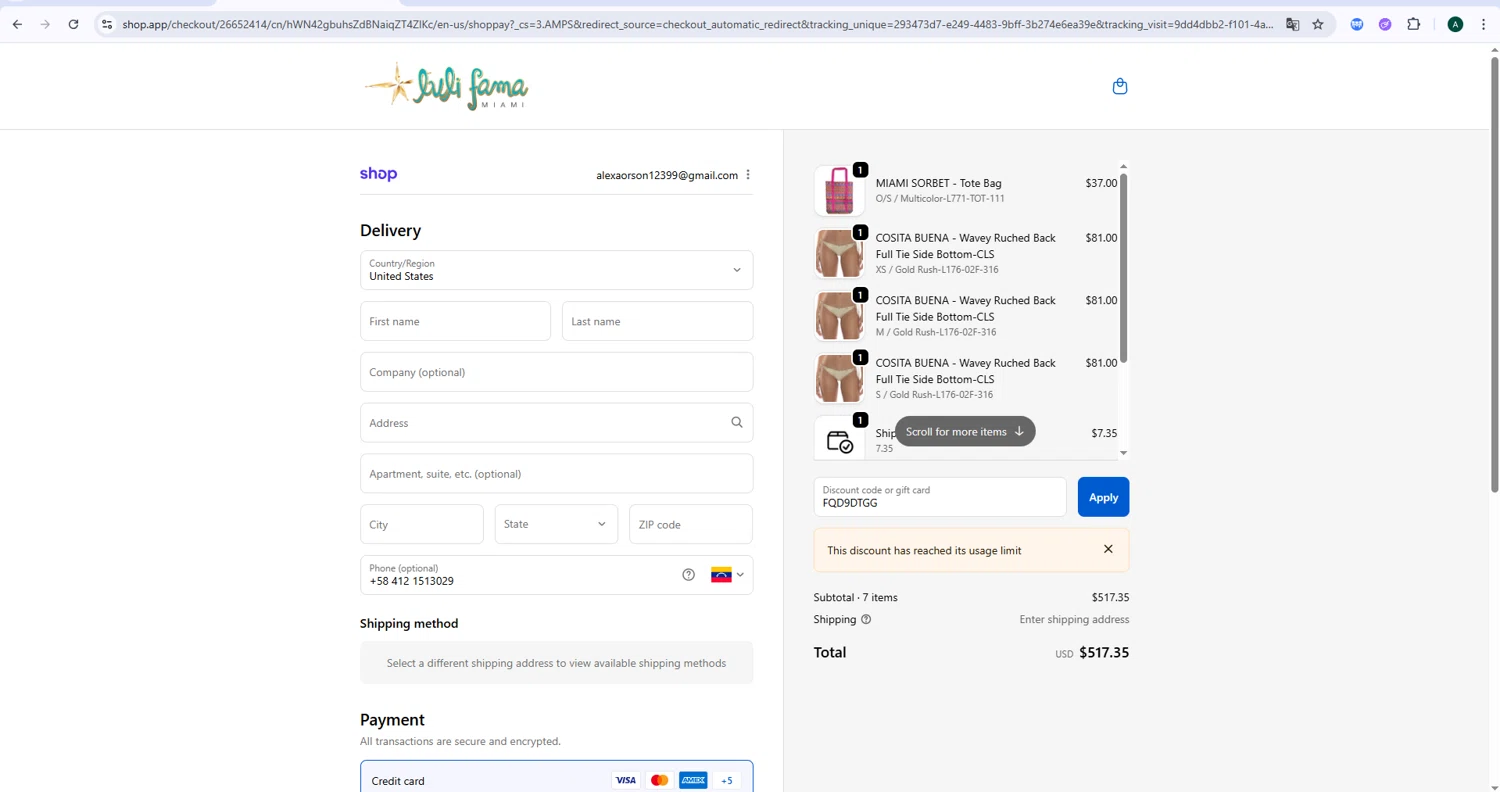Dismiss the discount usage limit message
Screen dimensions: 1500x792
(x=1108, y=549)
